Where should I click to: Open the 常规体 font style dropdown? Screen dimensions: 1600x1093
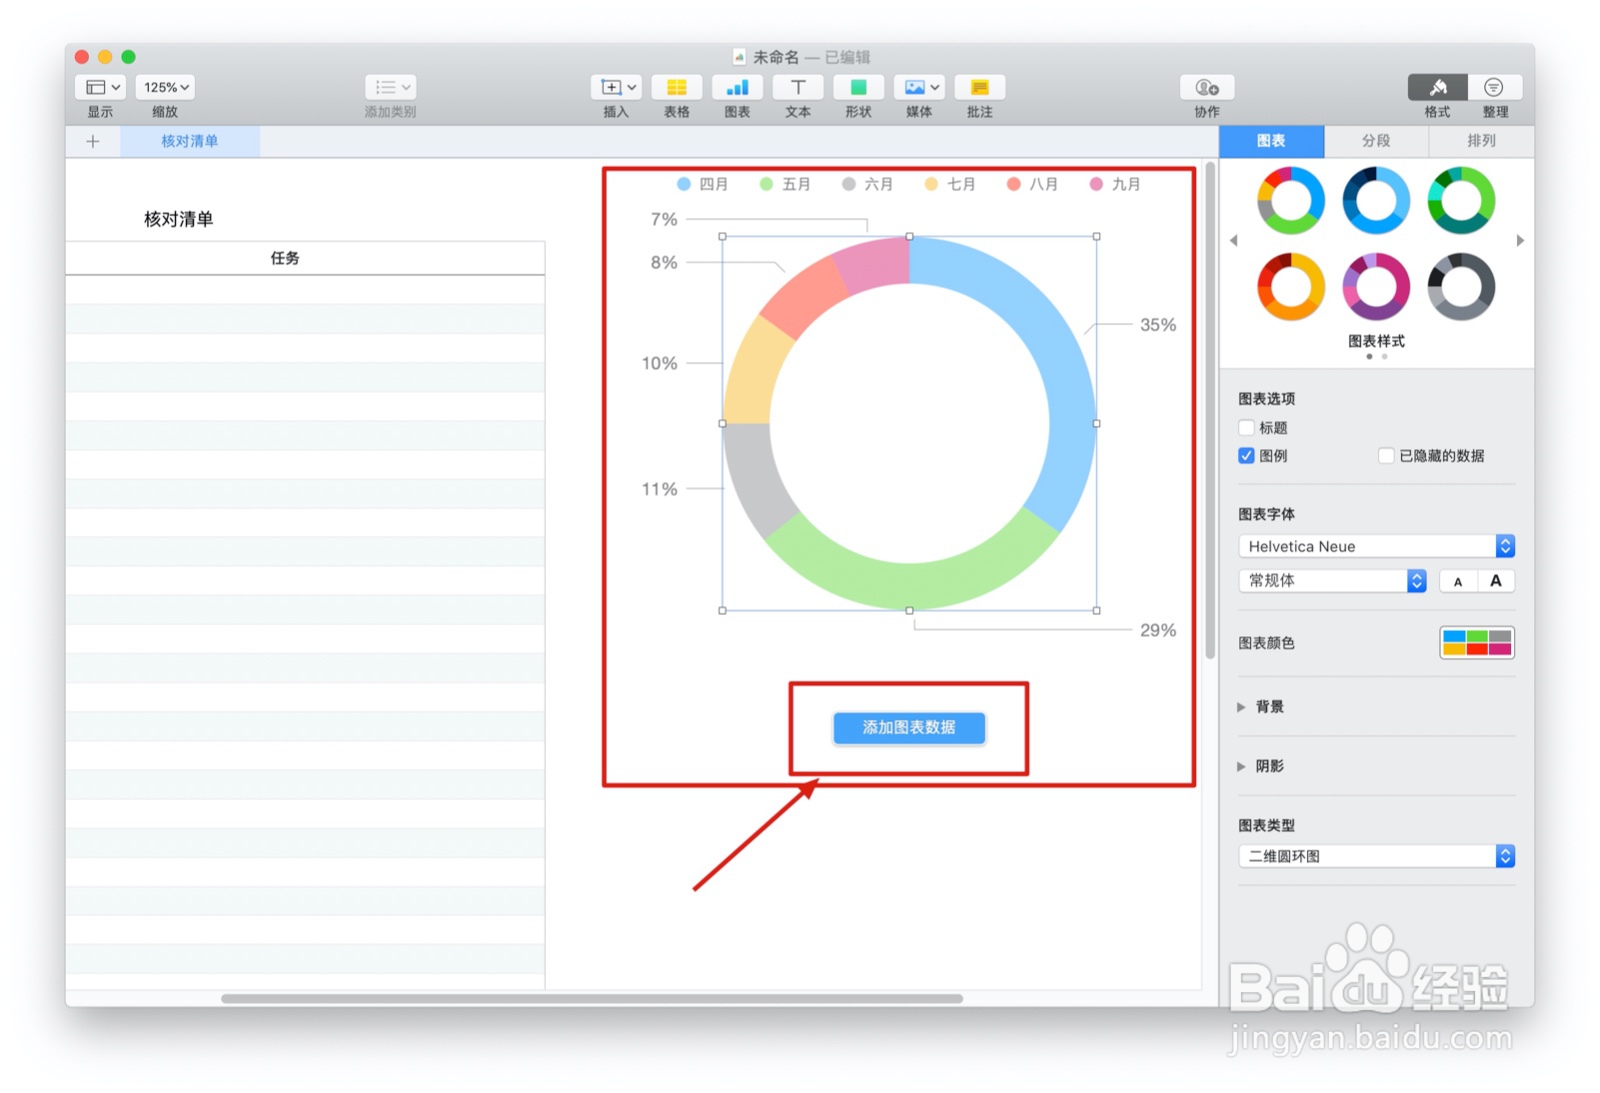(1332, 581)
